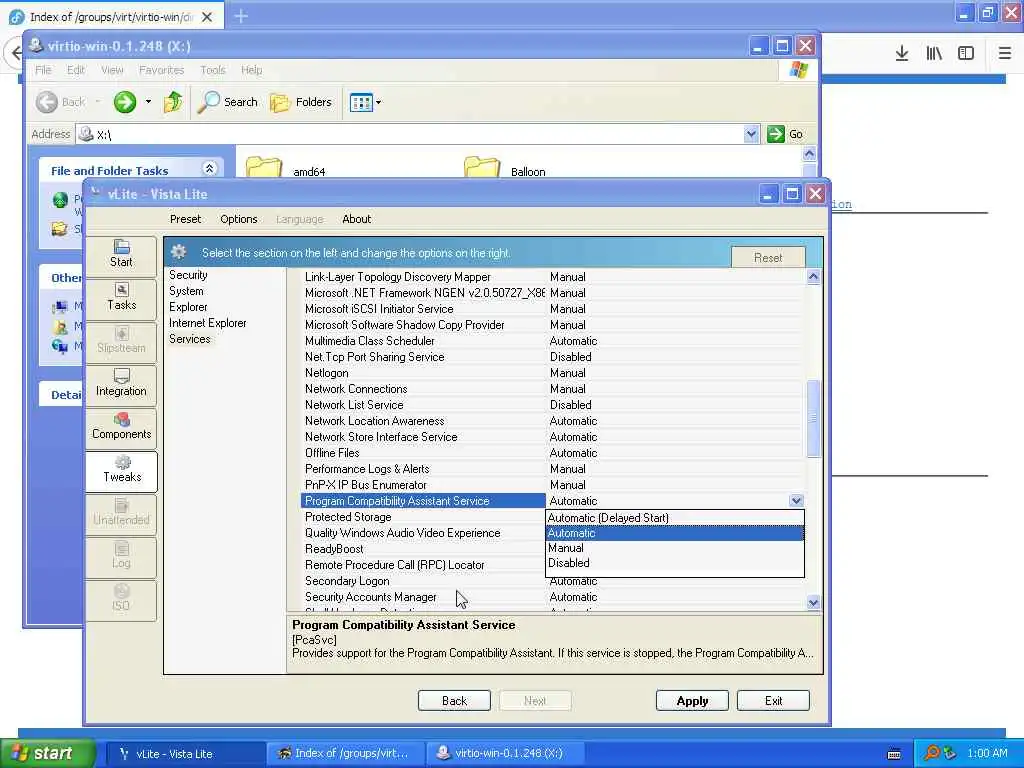Click the Slipstream sidebar item
Screen dimensions: 1024x768
[121, 341]
